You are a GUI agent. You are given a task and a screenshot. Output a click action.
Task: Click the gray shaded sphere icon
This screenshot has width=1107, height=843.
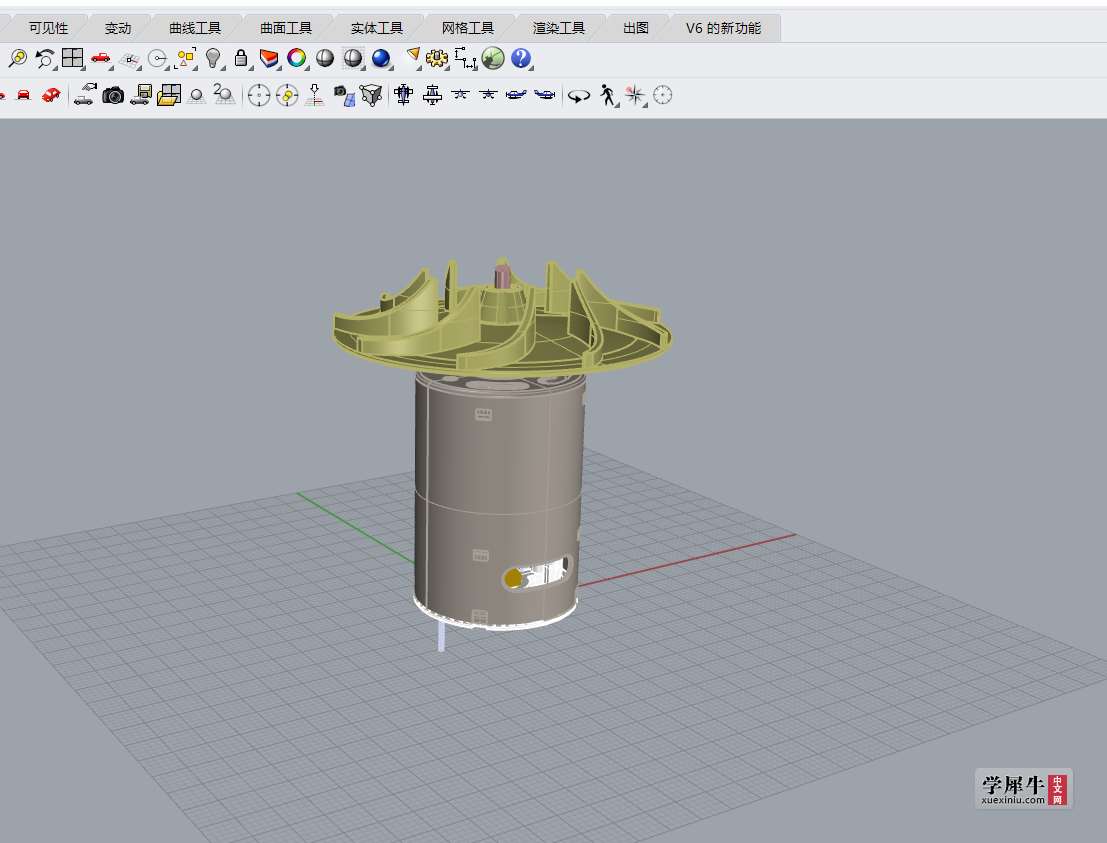(x=325, y=59)
